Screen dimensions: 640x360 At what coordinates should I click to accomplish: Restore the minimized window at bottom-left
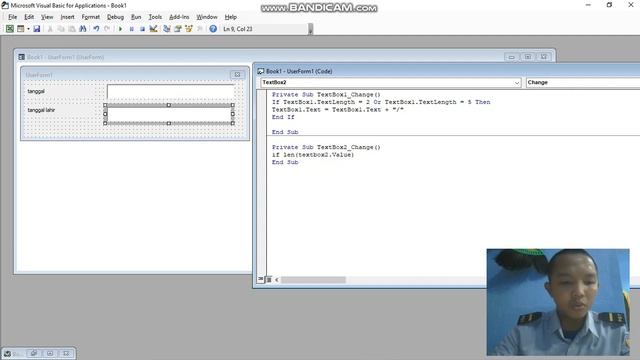(x=34, y=353)
